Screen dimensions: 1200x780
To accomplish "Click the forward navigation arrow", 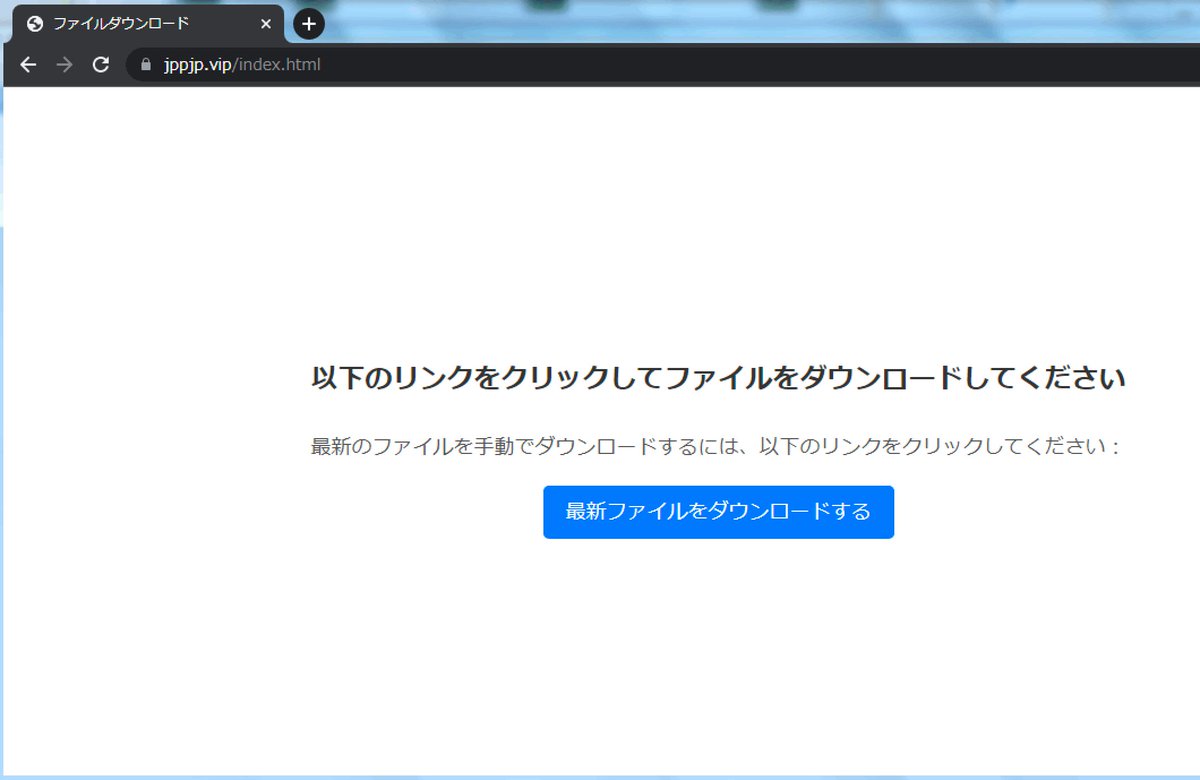I will (63, 64).
